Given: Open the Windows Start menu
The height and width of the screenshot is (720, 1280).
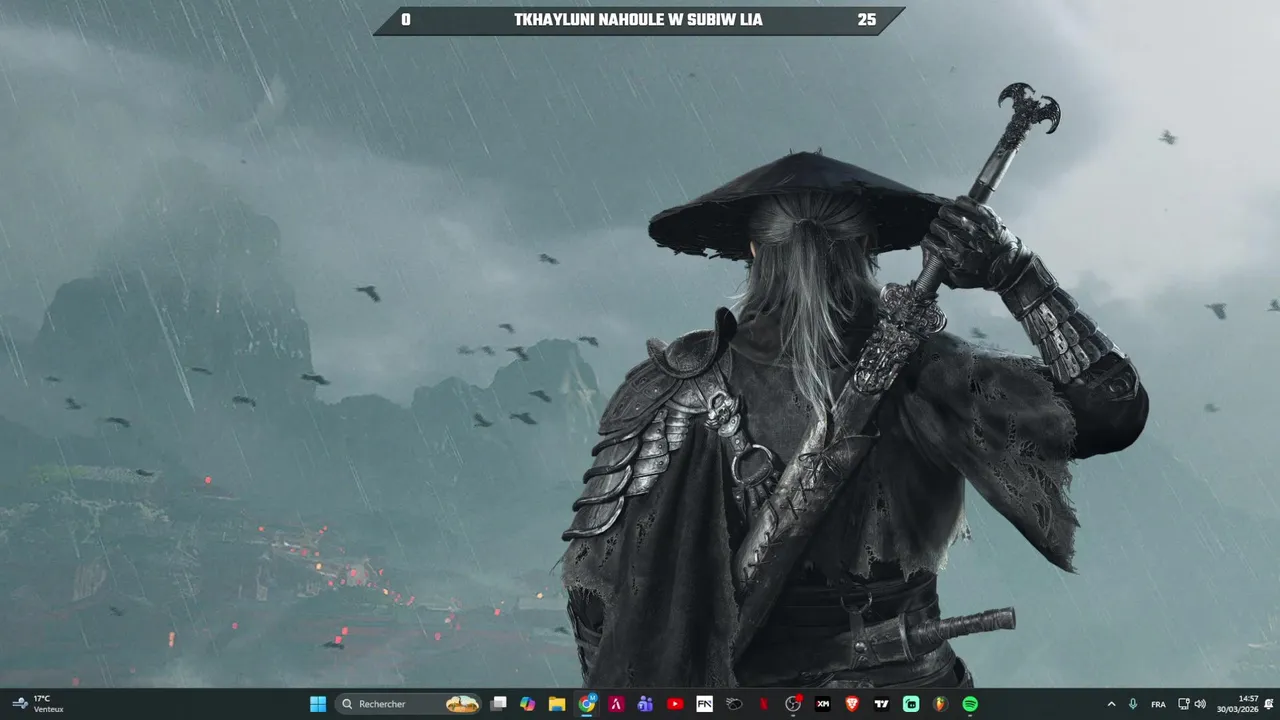Looking at the screenshot, I should pos(317,704).
